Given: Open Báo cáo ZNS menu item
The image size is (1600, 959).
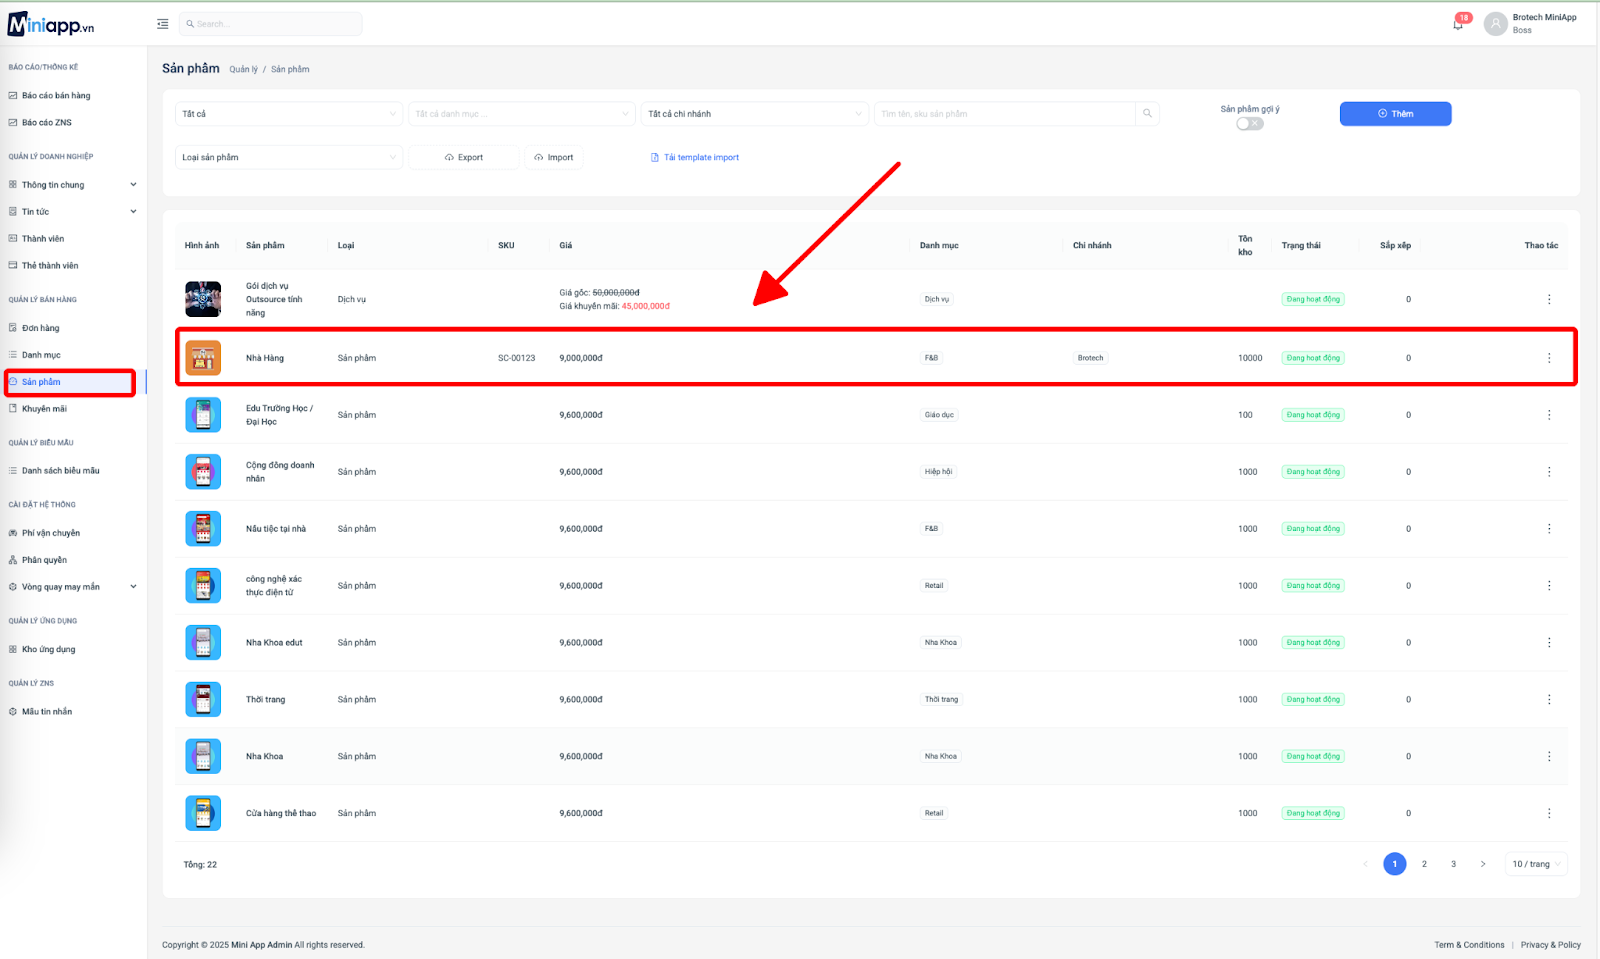Looking at the screenshot, I should (47, 123).
